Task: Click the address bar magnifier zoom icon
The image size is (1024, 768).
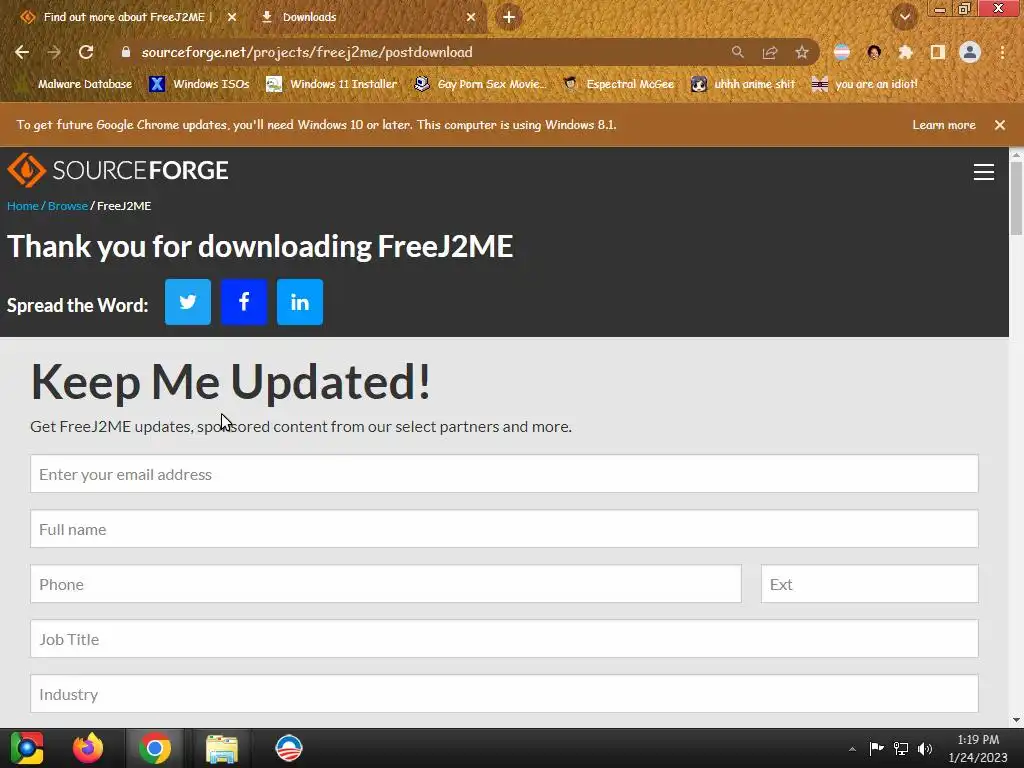Action: click(x=738, y=52)
